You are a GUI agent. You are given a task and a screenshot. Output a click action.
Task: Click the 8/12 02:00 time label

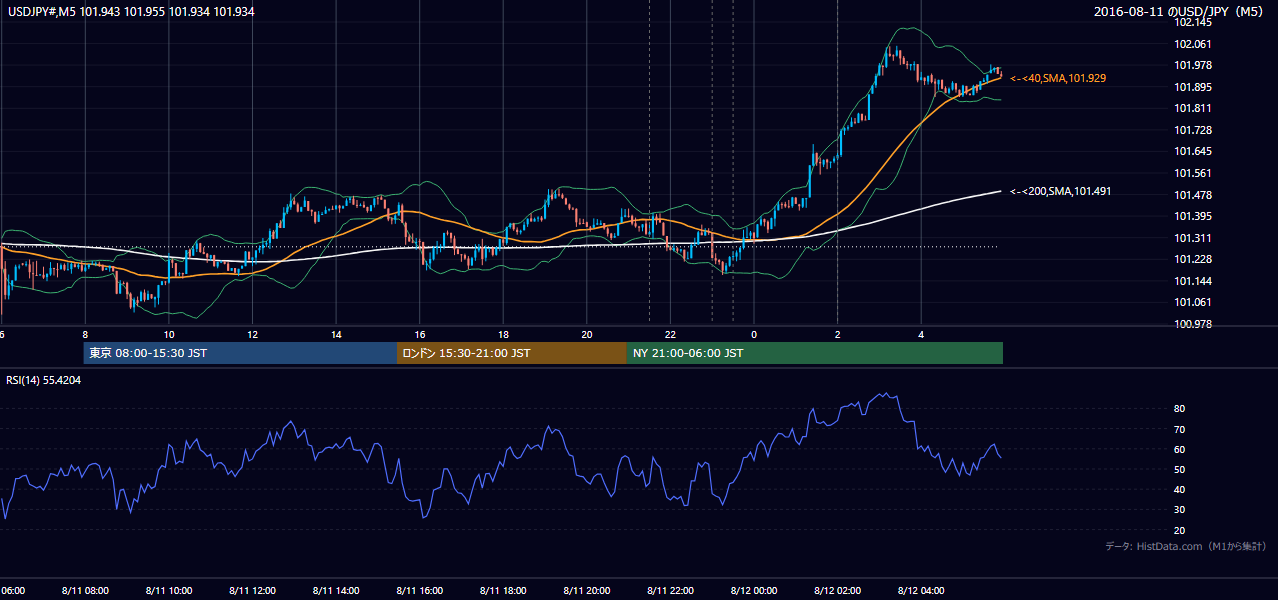click(x=837, y=590)
